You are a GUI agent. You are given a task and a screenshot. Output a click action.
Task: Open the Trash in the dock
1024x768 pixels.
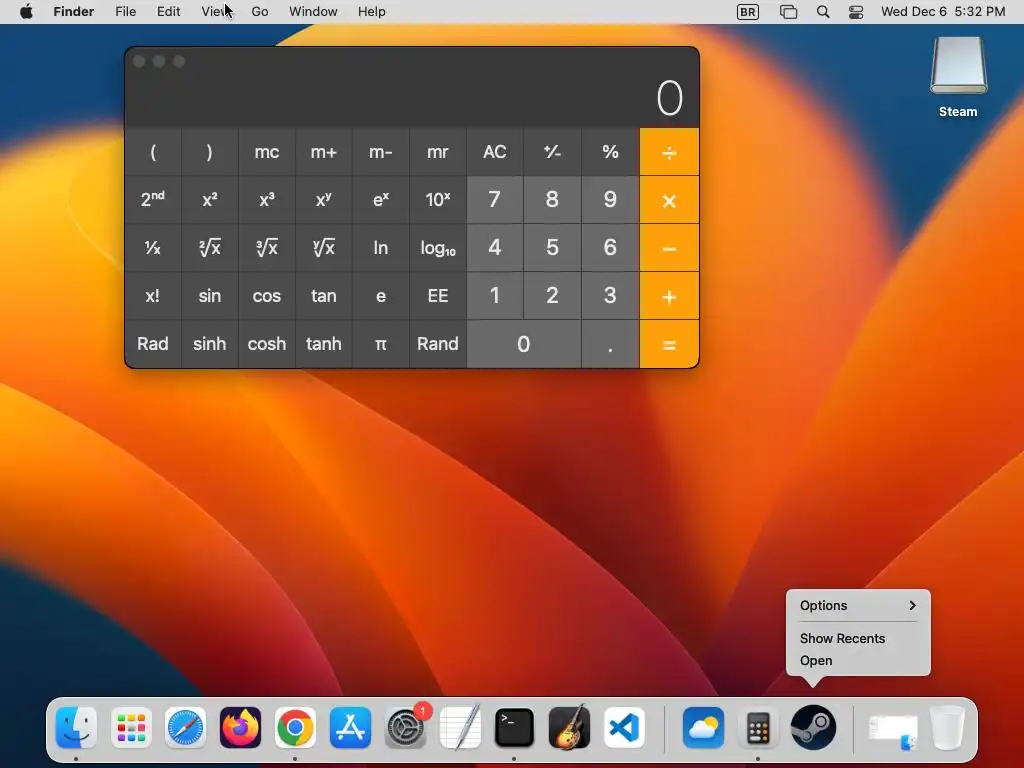pos(948,728)
